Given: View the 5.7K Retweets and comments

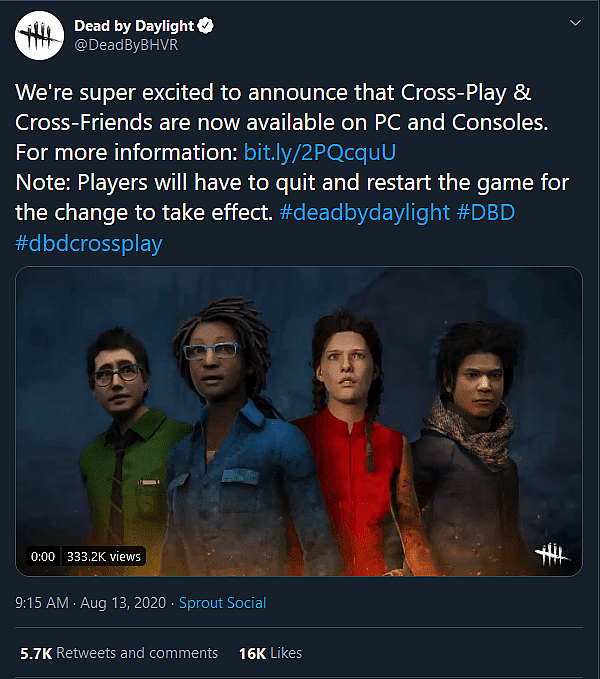Looking at the screenshot, I should point(119,653).
